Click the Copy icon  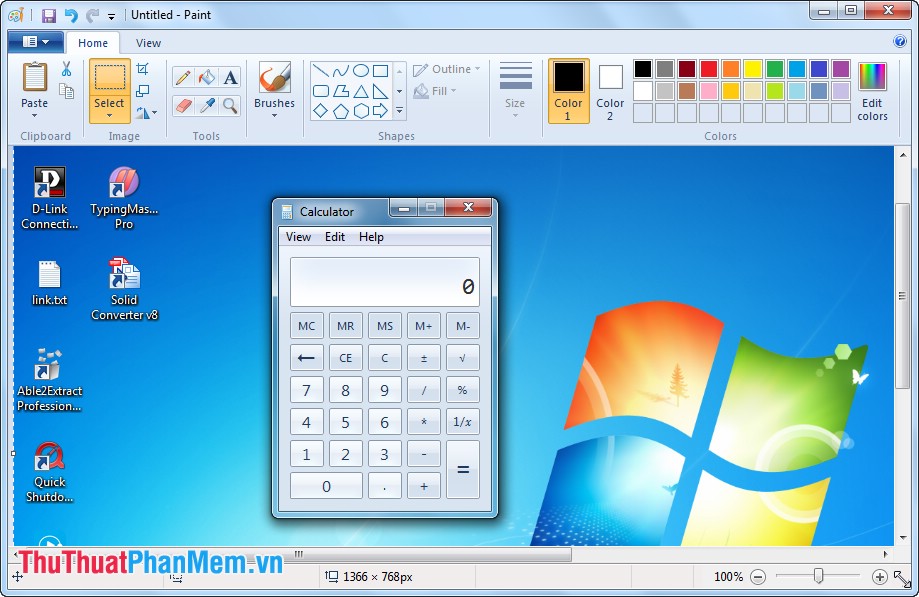point(66,91)
